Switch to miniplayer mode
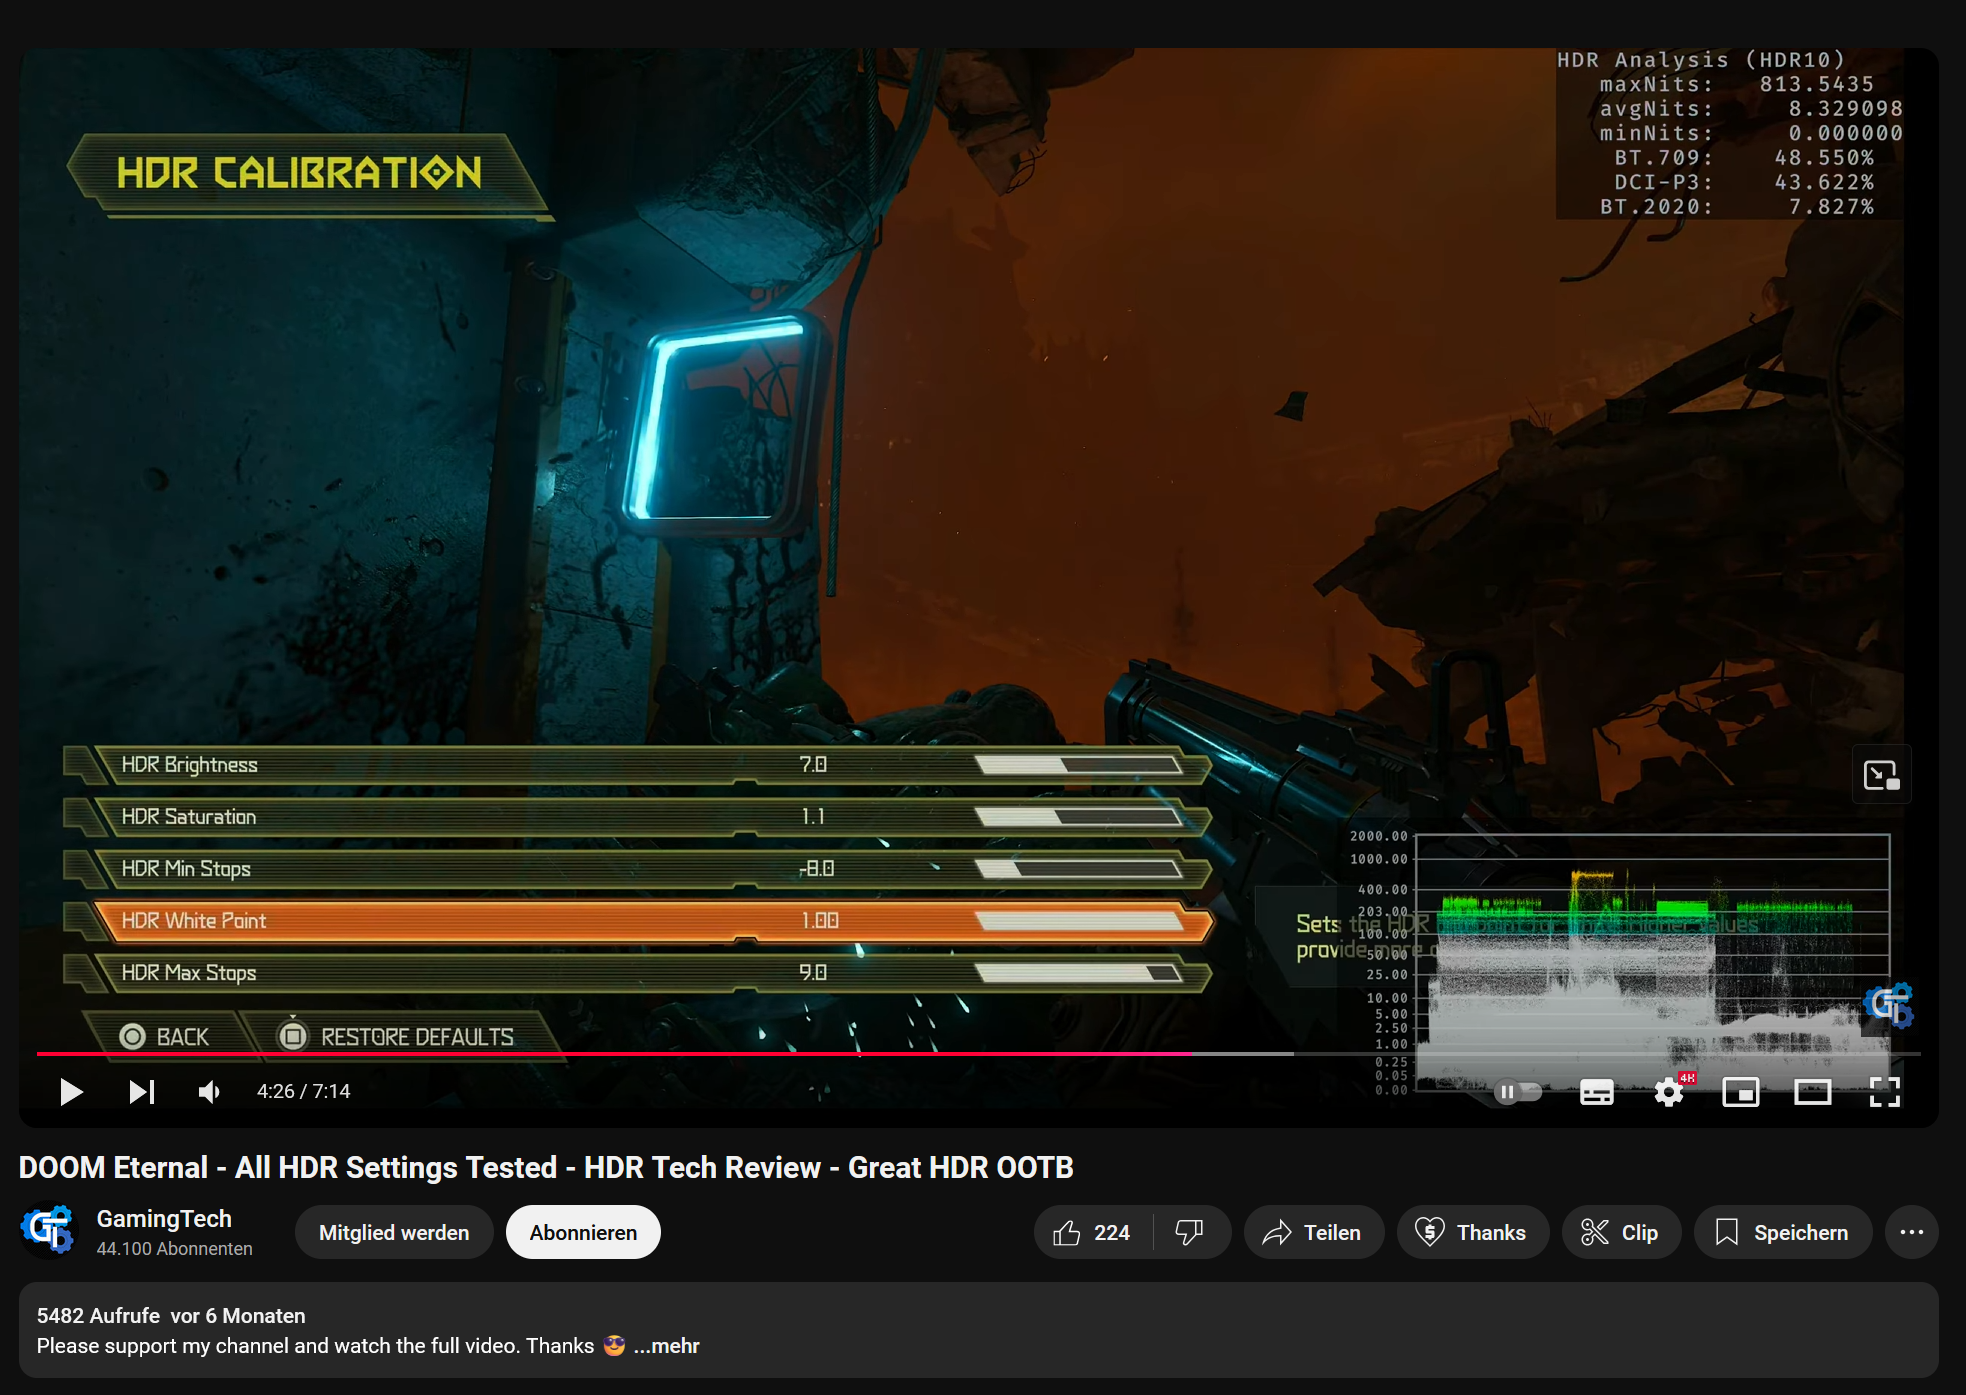Image resolution: width=1966 pixels, height=1395 pixels. click(x=1740, y=1092)
